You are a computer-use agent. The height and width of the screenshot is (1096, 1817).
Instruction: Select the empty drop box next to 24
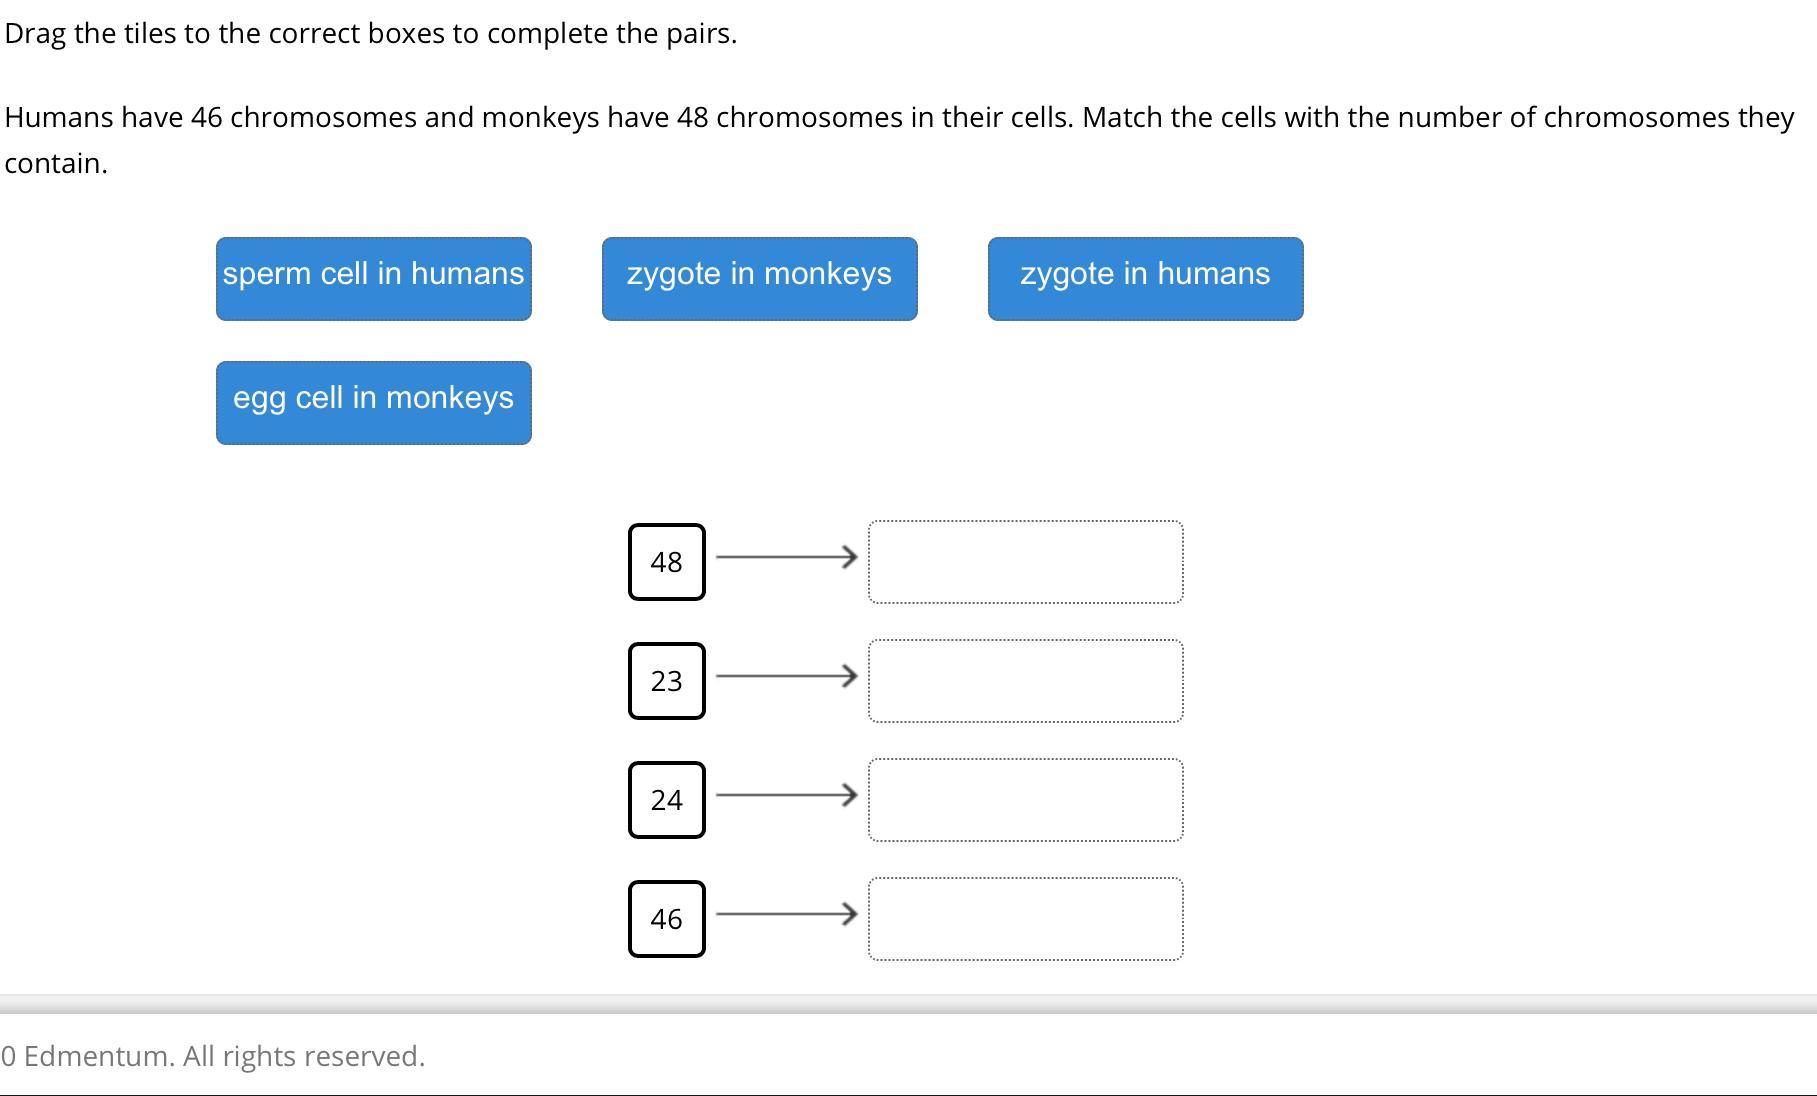point(1026,800)
